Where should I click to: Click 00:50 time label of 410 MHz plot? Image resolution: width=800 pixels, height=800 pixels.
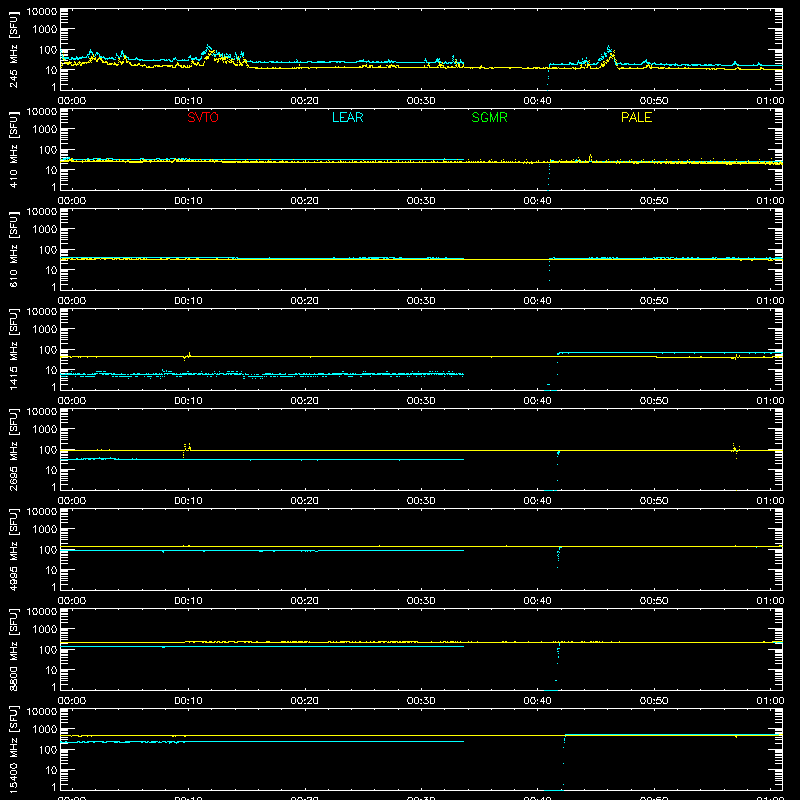click(654, 201)
